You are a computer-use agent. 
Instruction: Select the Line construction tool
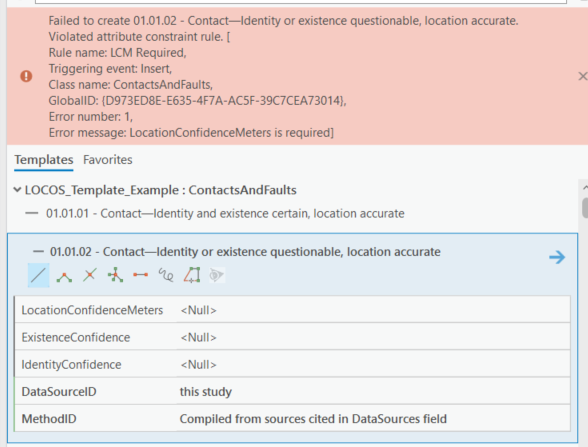(39, 276)
